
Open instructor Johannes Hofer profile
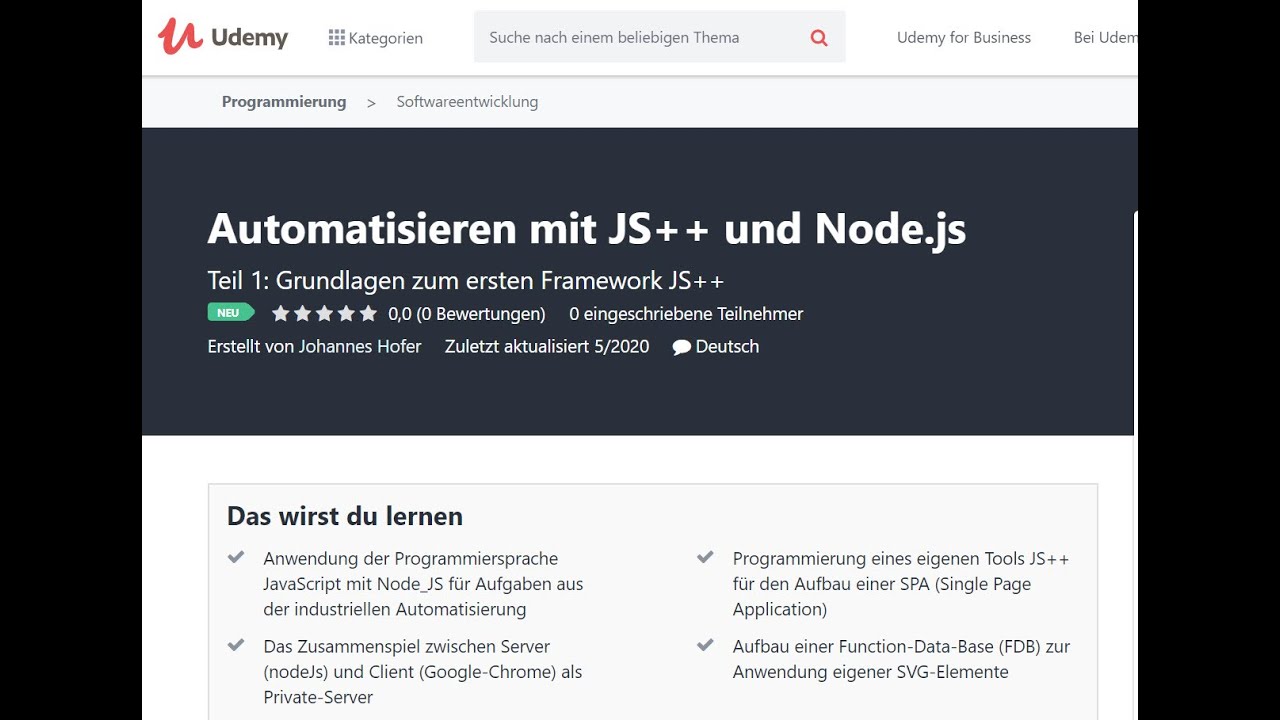pyautogui.click(x=360, y=347)
